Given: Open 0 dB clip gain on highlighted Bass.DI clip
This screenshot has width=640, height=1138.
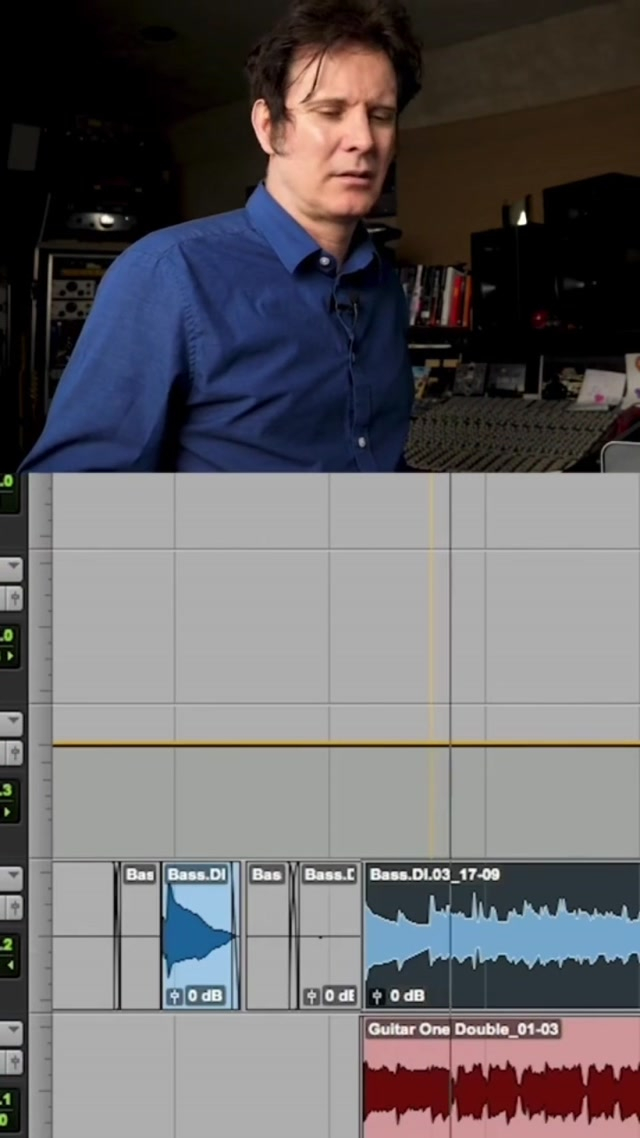Looking at the screenshot, I should [x=205, y=996].
